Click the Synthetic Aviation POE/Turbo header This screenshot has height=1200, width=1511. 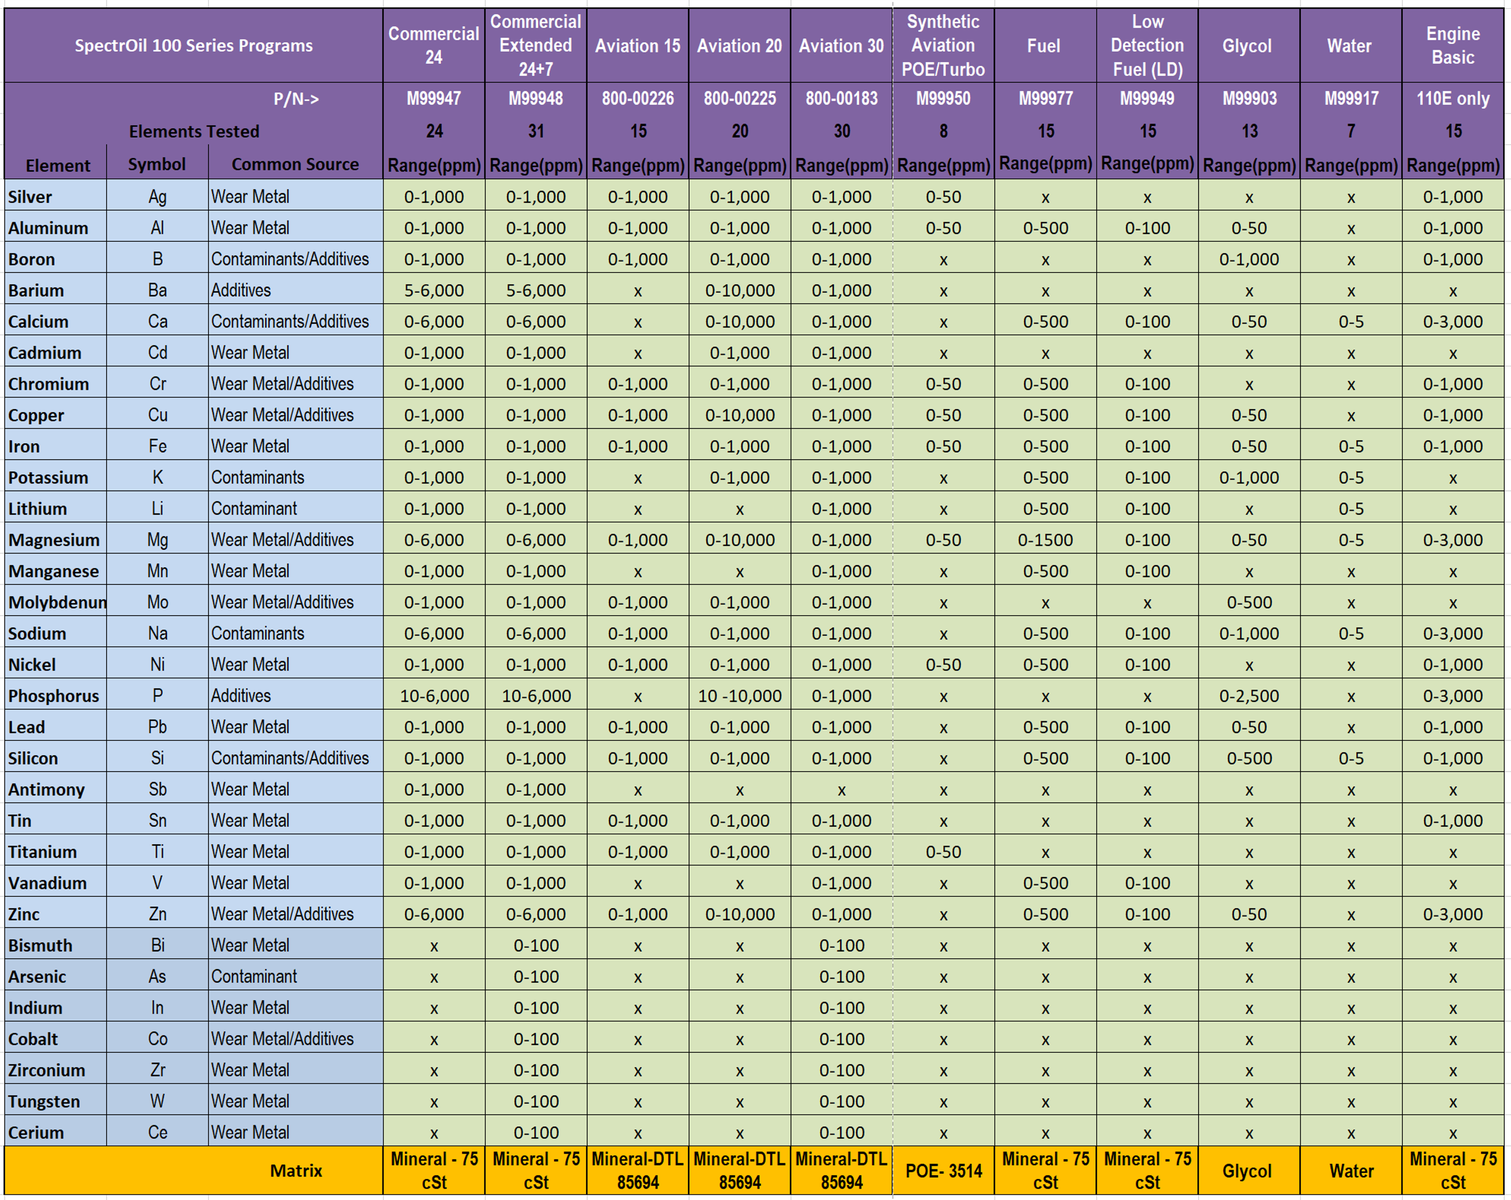[943, 45]
